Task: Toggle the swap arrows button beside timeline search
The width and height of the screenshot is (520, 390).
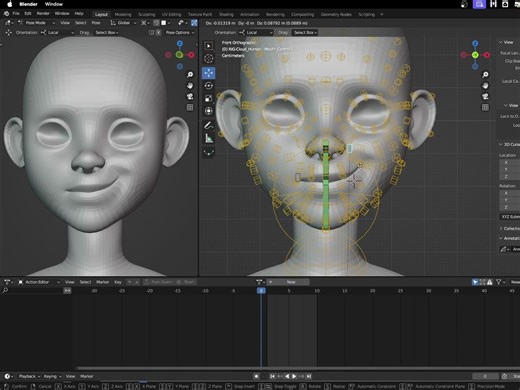Action: tap(67, 291)
